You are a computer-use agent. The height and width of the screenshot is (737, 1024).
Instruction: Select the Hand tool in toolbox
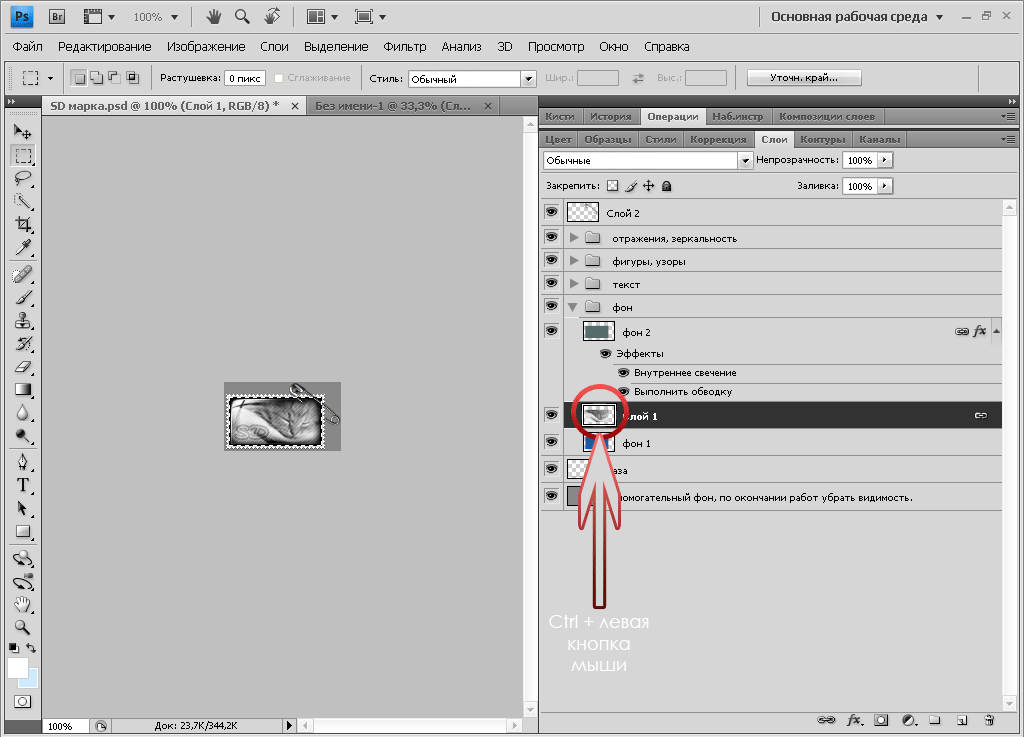click(x=23, y=604)
